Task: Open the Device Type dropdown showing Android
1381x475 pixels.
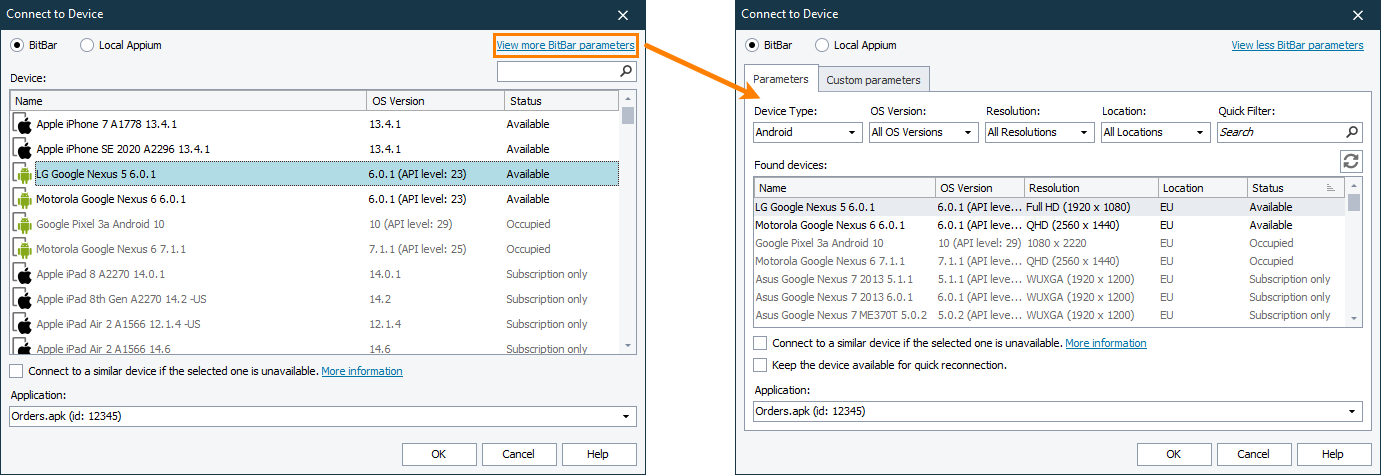Action: (808, 132)
